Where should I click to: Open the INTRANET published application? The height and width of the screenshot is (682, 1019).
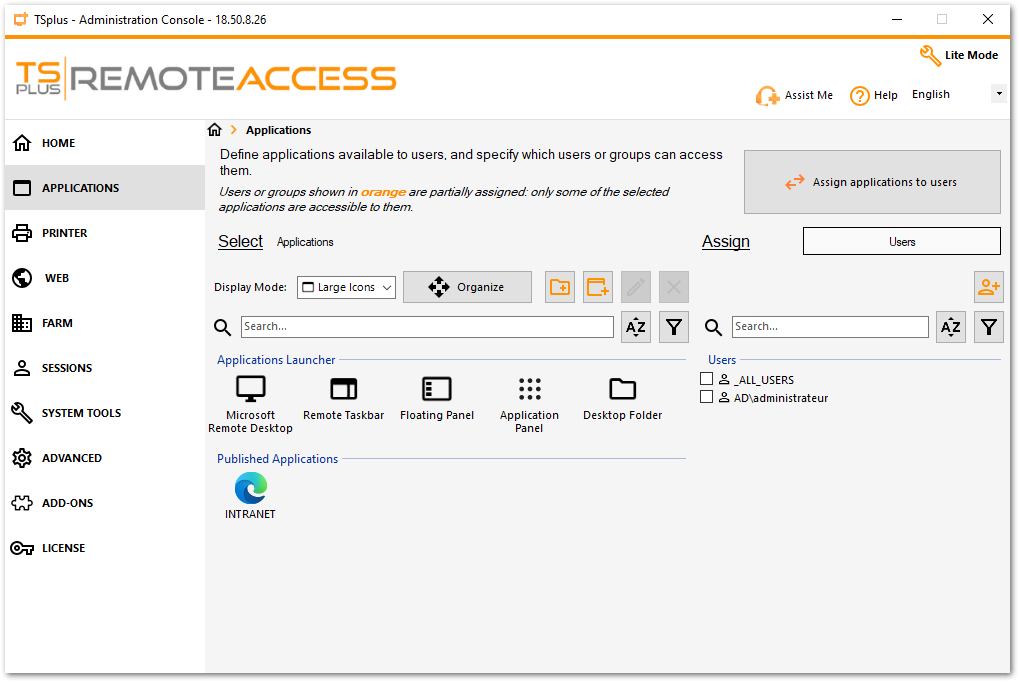click(x=249, y=490)
